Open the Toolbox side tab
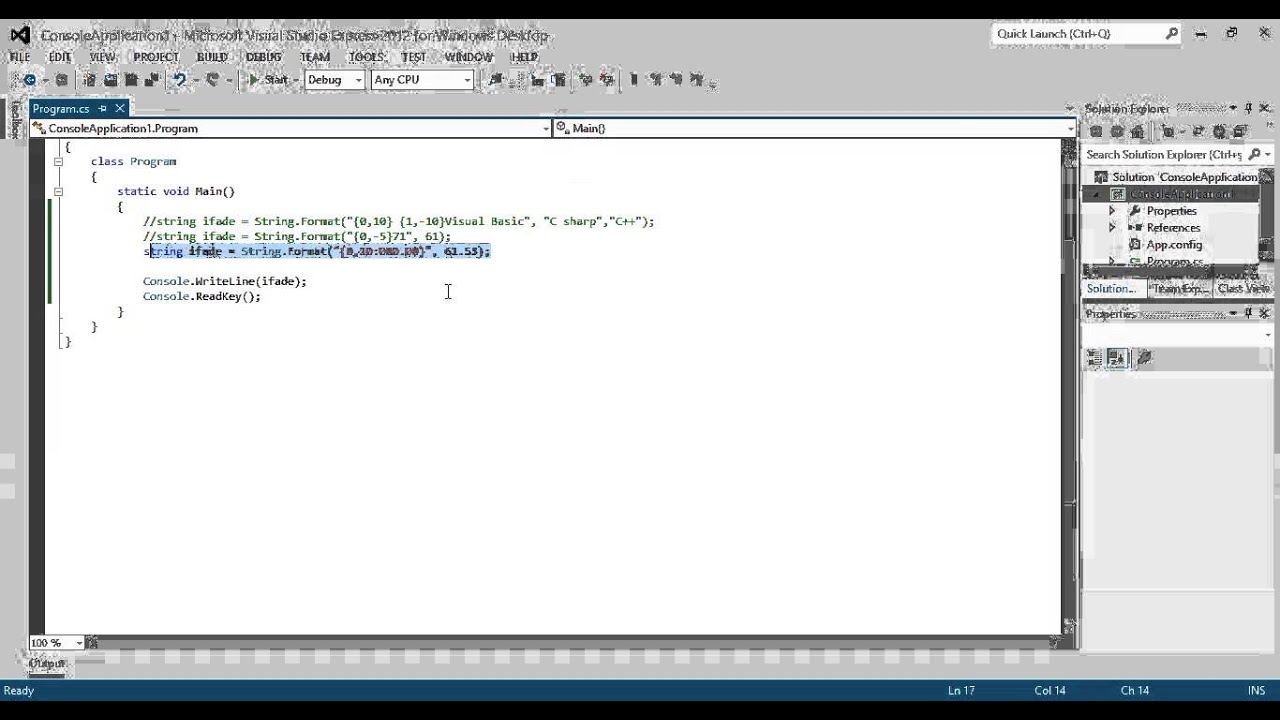This screenshot has height=720, width=1280. coord(15,119)
